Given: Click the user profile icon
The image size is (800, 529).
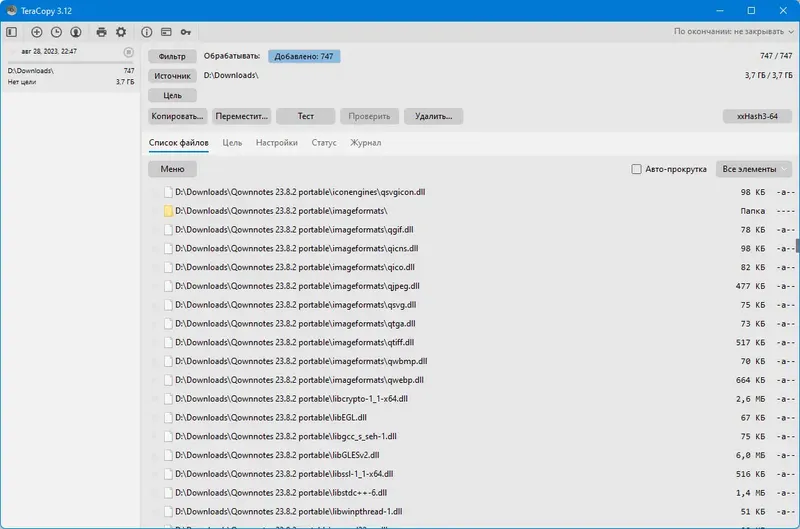Looking at the screenshot, I should [x=76, y=32].
